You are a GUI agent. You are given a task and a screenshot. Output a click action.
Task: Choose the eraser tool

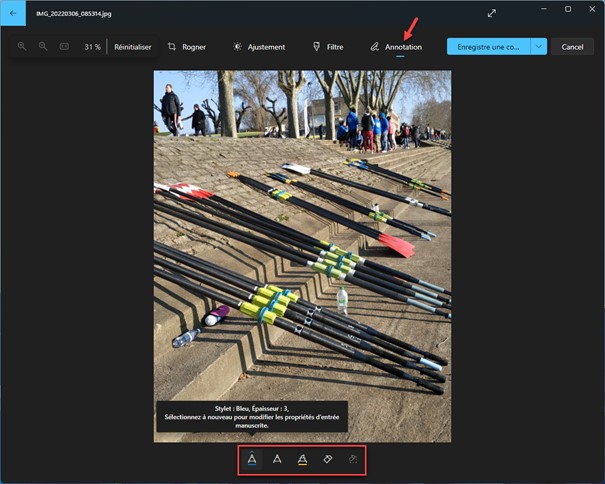tap(327, 459)
